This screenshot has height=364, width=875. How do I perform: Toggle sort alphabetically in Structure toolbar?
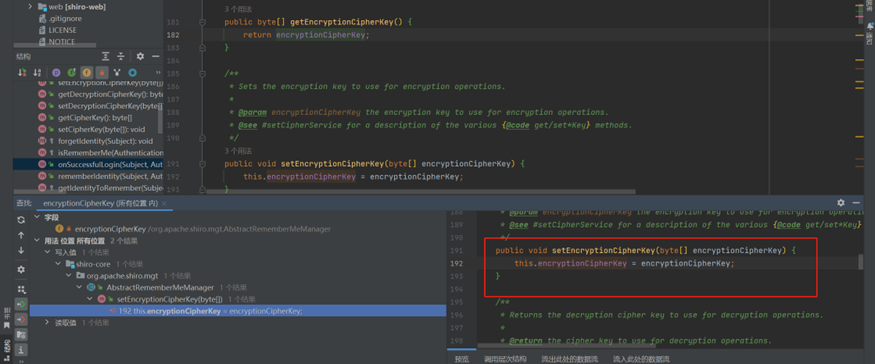[x=37, y=73]
